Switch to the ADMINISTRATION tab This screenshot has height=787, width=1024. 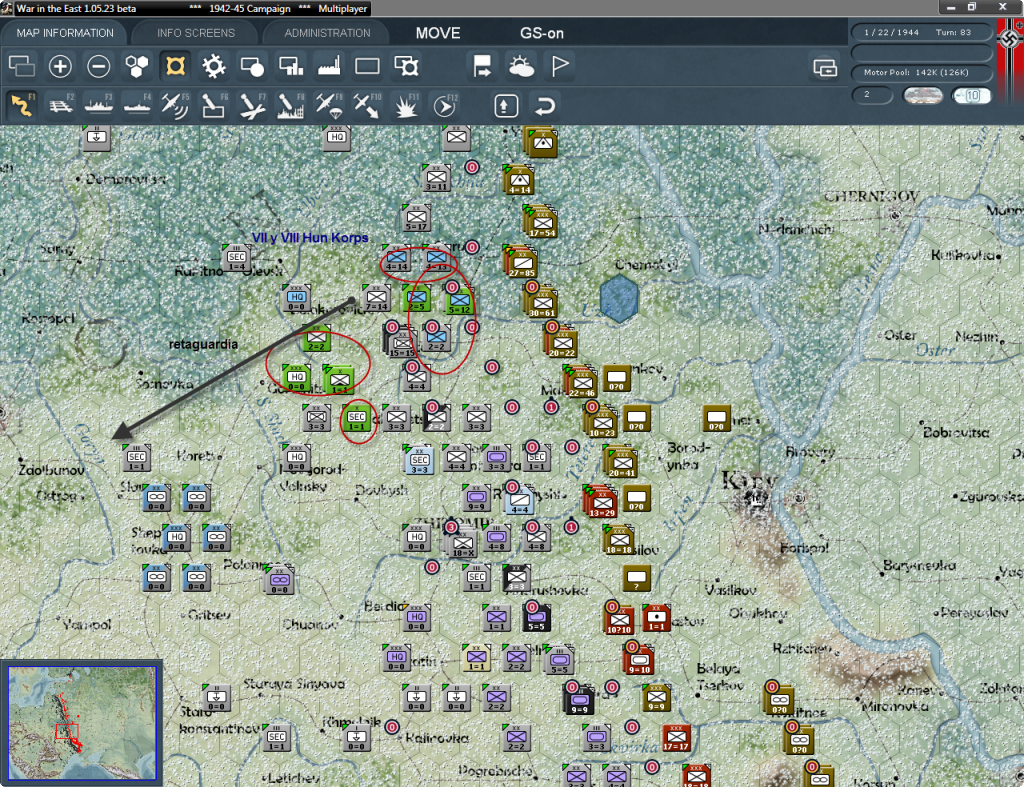click(327, 33)
